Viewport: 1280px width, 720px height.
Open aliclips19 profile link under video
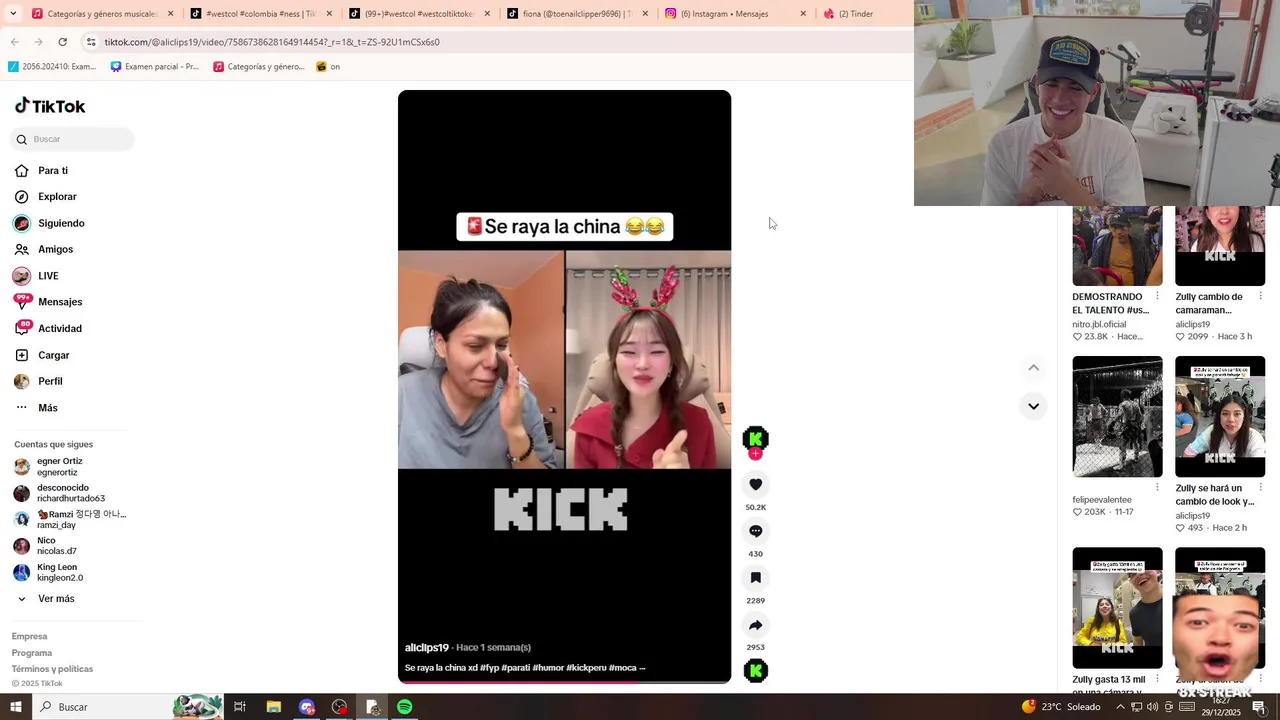(x=427, y=648)
